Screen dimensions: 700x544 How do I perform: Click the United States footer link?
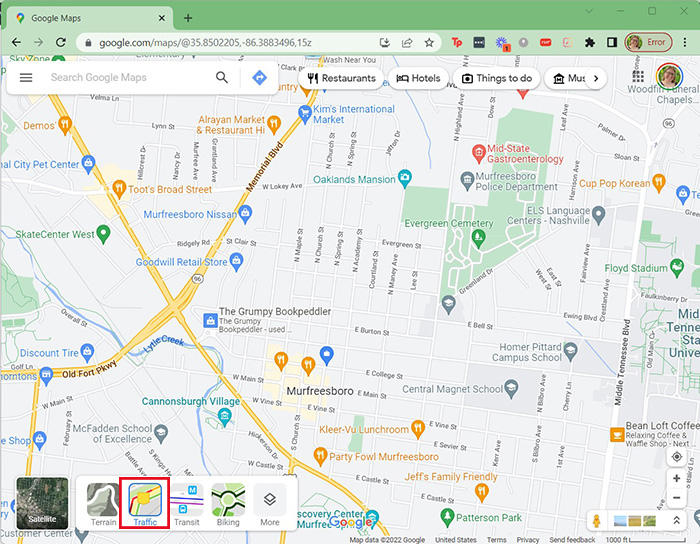click(455, 540)
